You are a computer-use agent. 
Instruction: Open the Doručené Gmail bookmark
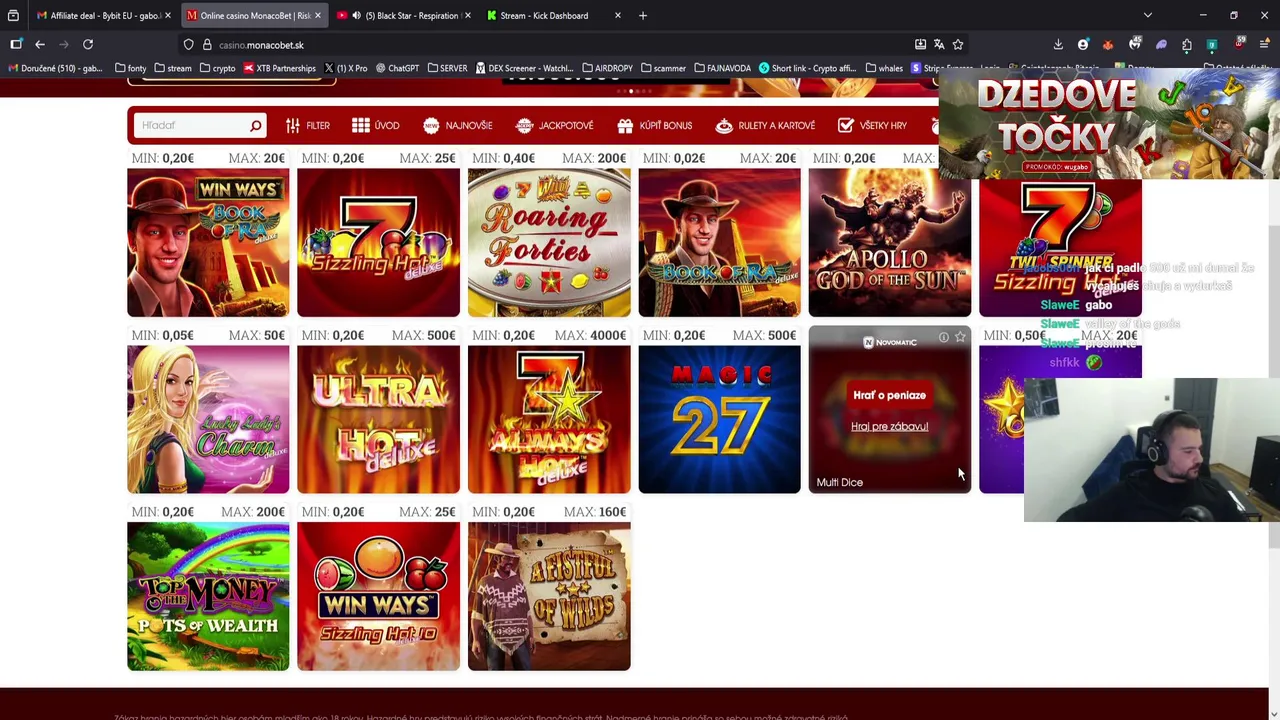56,68
